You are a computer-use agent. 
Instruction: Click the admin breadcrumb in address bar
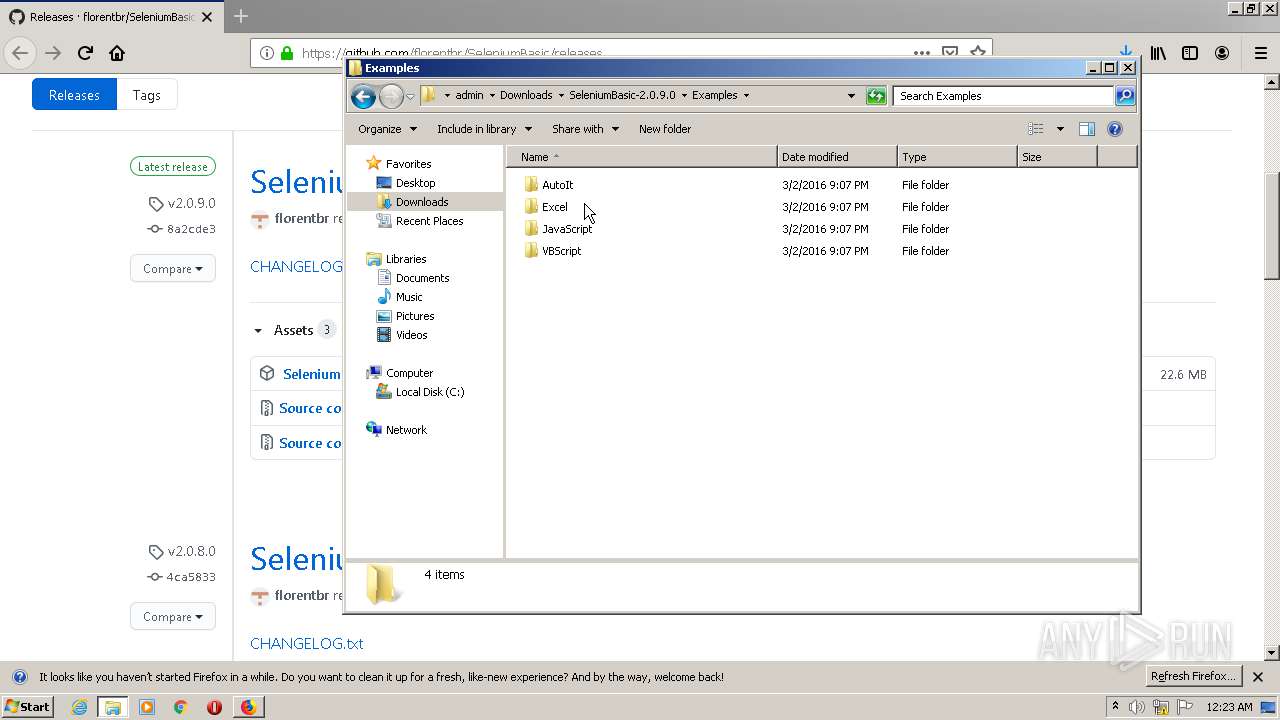click(x=469, y=96)
